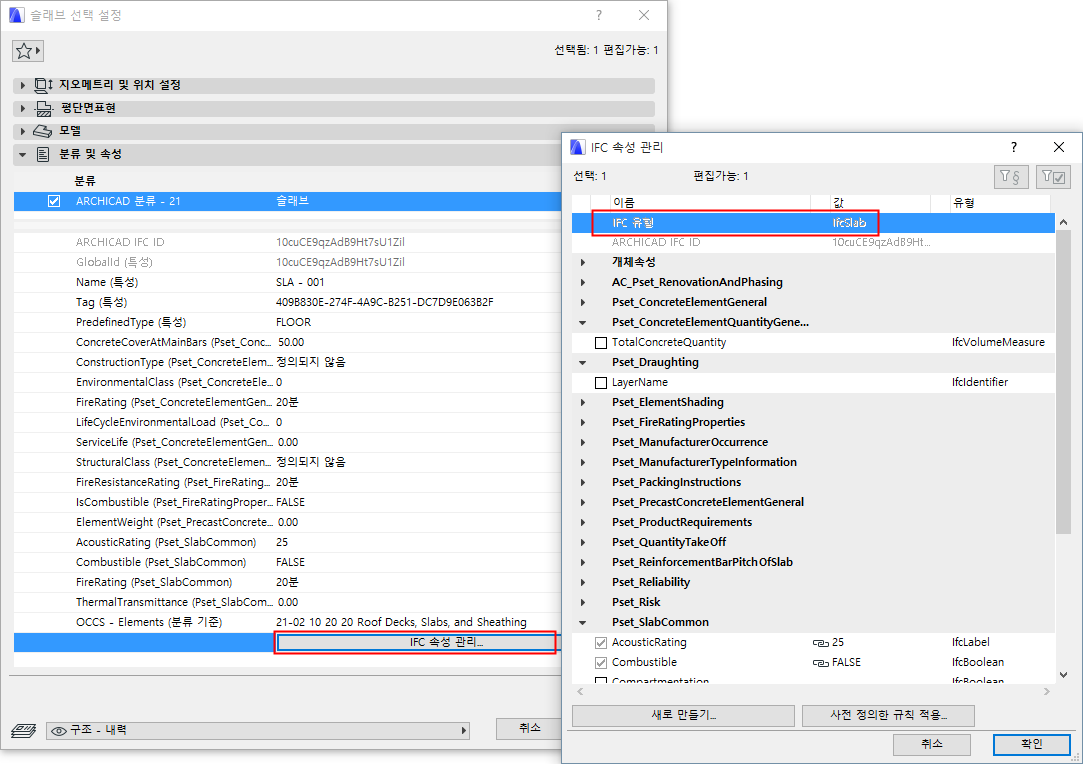Expand the model panel
Image resolution: width=1083 pixels, height=764 pixels.
tap(23, 131)
